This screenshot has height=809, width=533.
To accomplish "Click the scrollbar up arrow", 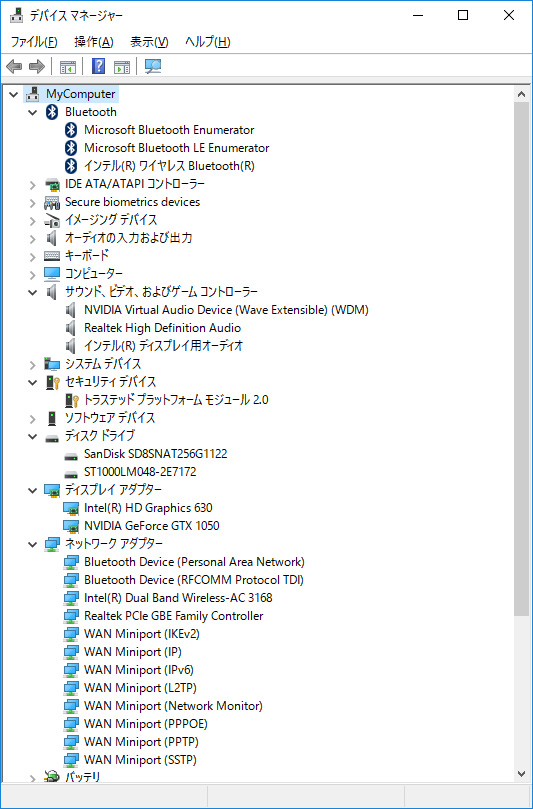I will coord(521,94).
